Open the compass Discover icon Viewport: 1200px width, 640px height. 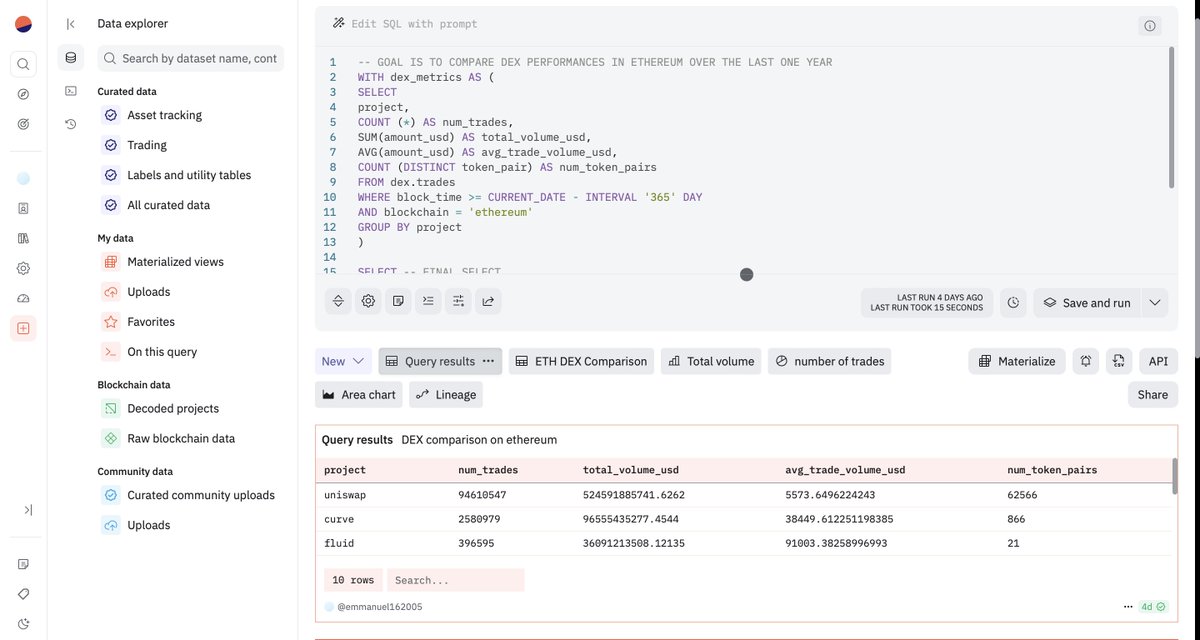click(24, 94)
